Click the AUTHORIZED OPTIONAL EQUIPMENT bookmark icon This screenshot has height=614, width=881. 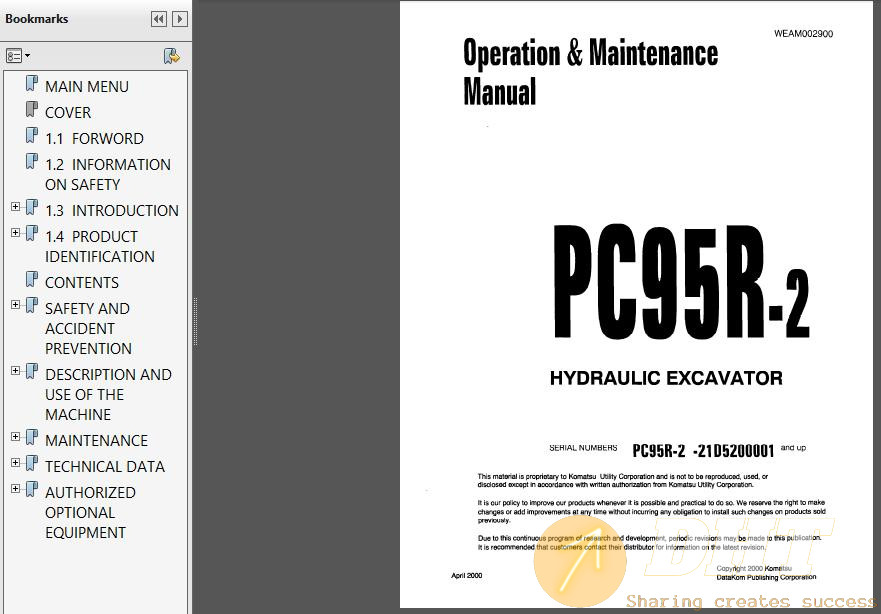point(32,489)
